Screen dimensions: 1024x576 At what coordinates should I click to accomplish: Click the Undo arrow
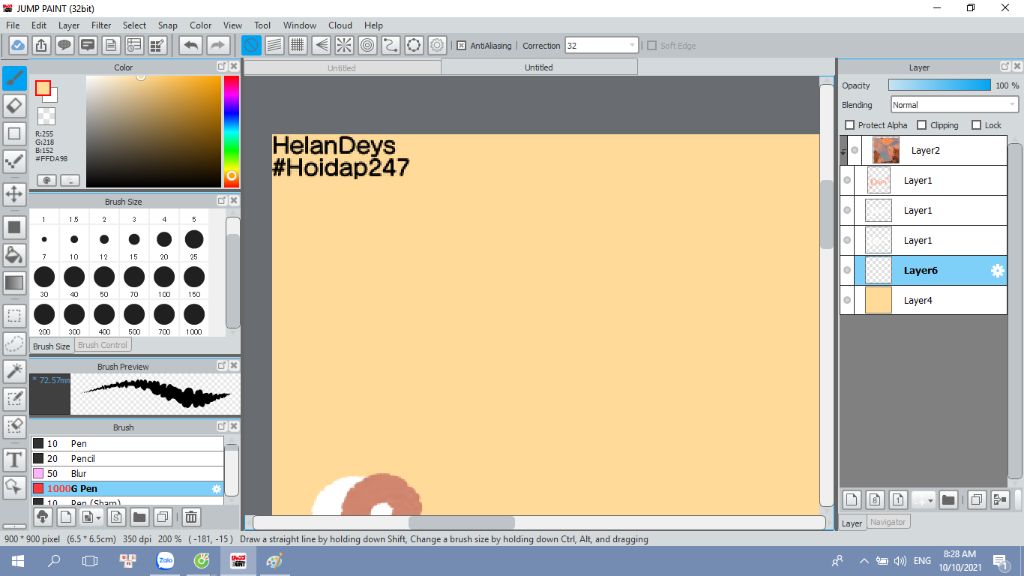point(191,45)
